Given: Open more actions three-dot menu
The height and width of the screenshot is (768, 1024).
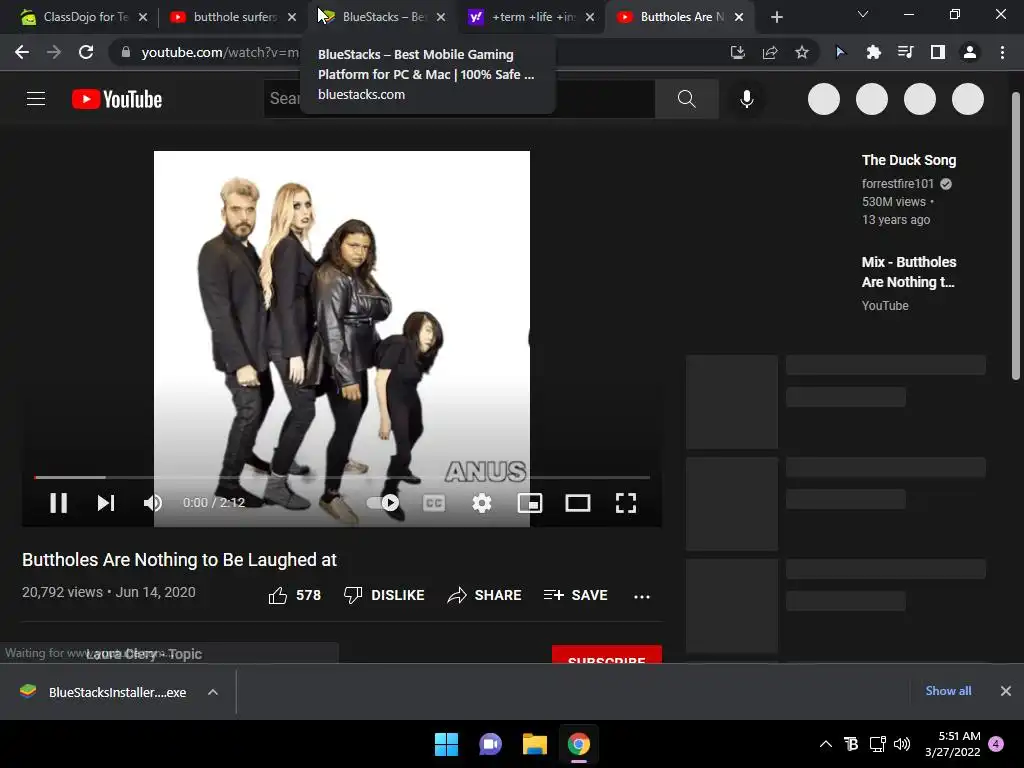Looking at the screenshot, I should click(x=642, y=596).
